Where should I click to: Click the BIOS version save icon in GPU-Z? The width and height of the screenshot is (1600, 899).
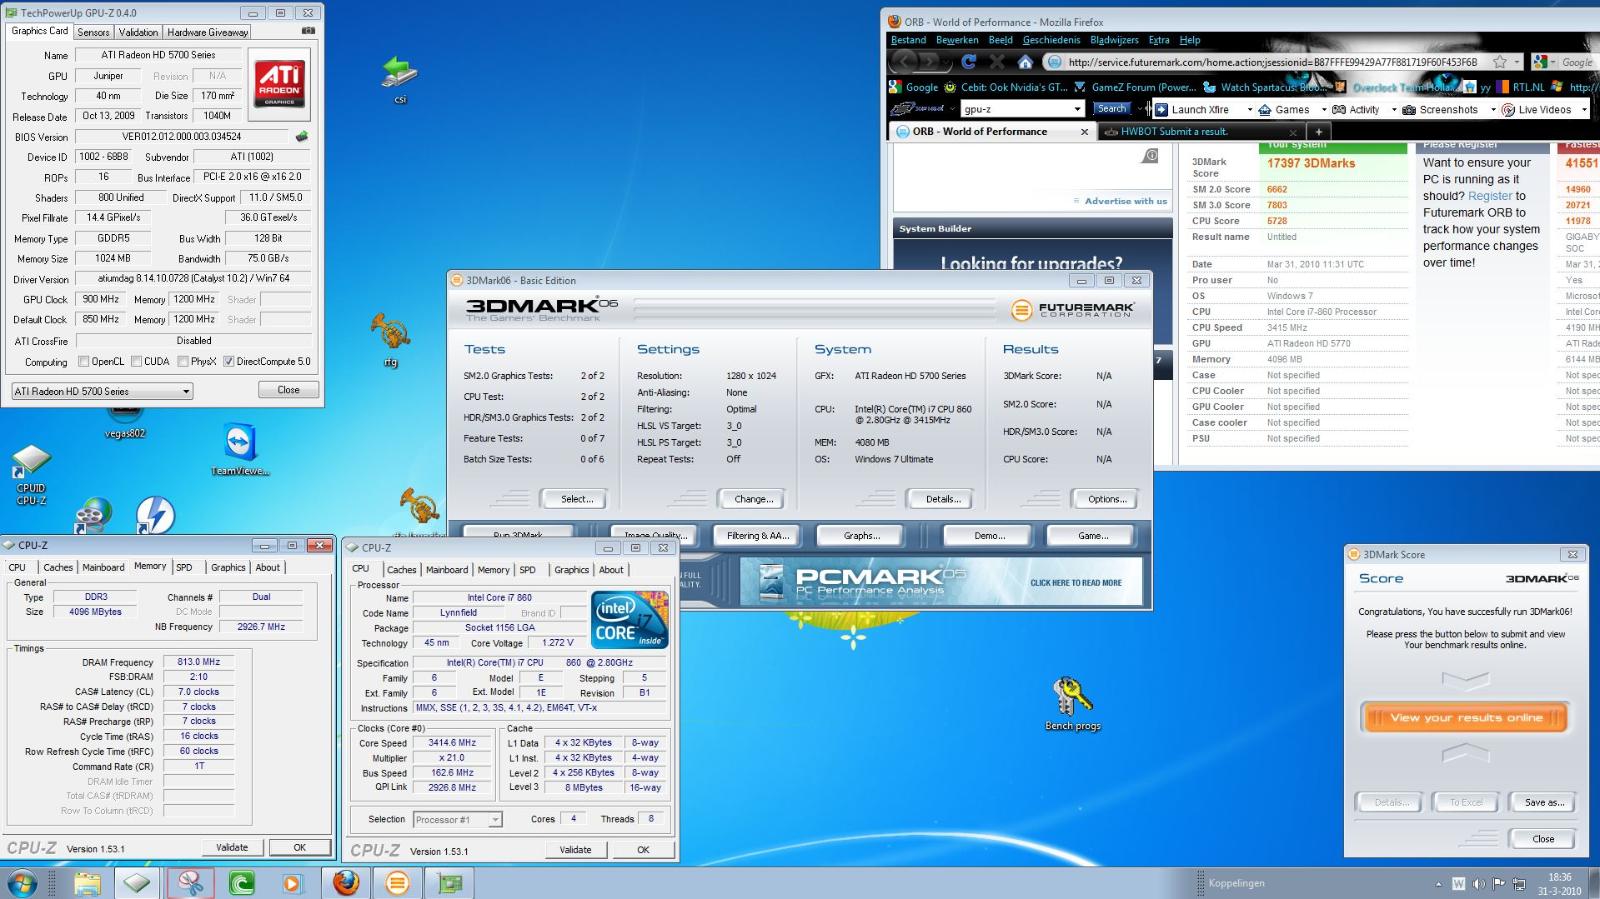tap(302, 136)
